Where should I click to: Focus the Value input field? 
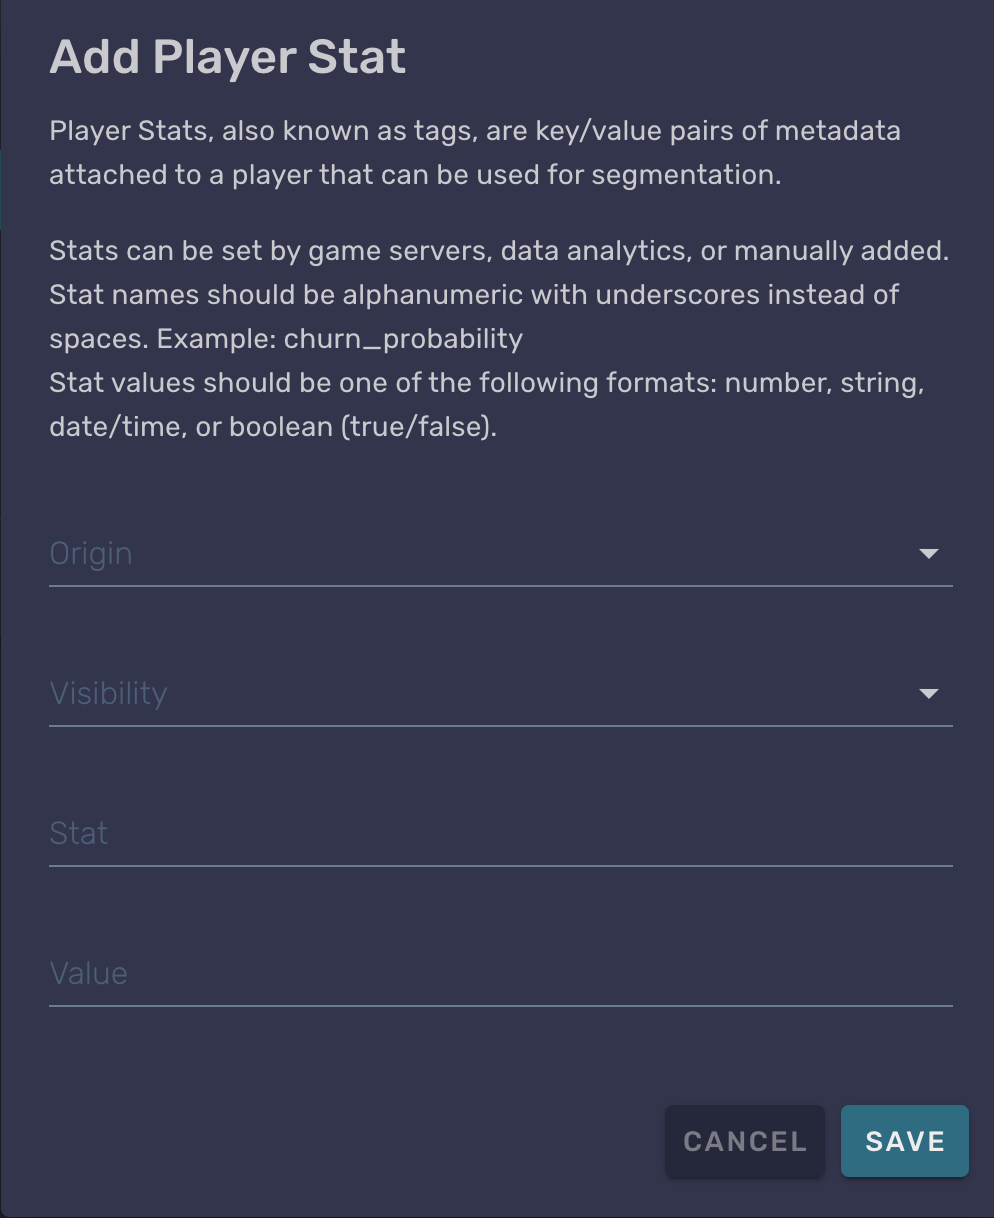tap(500, 974)
